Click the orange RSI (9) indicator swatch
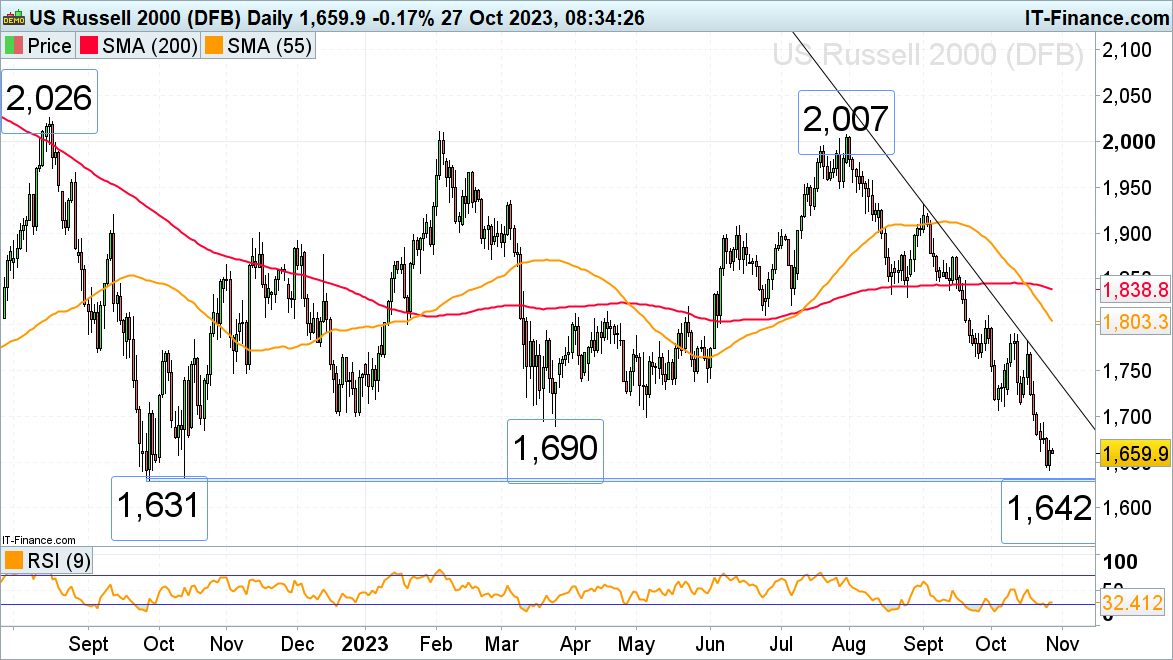Image resolution: width=1173 pixels, height=660 pixels. (13, 560)
